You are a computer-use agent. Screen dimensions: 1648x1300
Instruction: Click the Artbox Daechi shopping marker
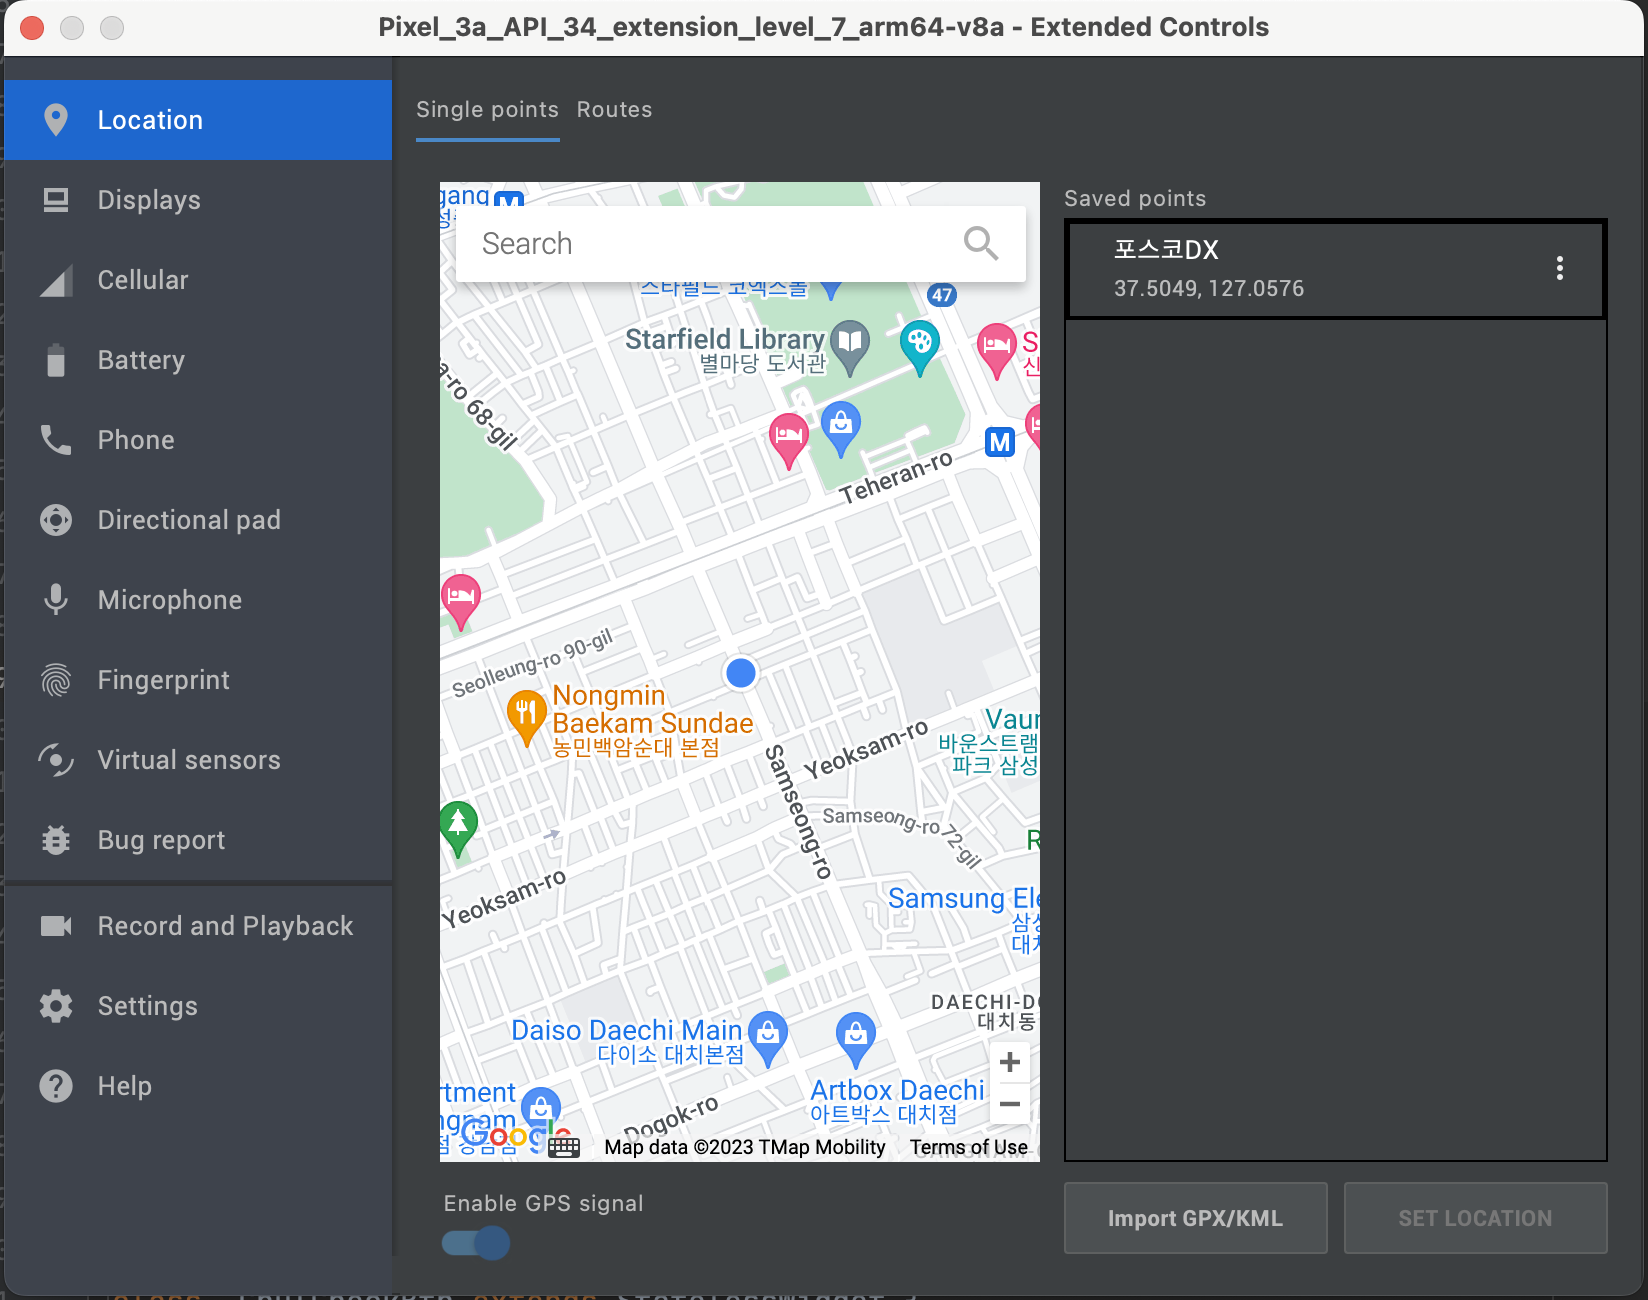point(856,1038)
